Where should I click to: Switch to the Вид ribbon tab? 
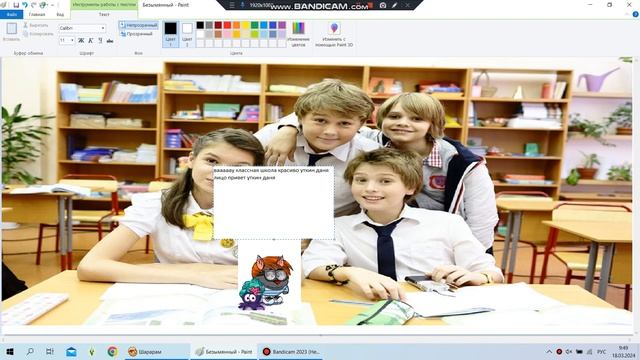point(60,14)
